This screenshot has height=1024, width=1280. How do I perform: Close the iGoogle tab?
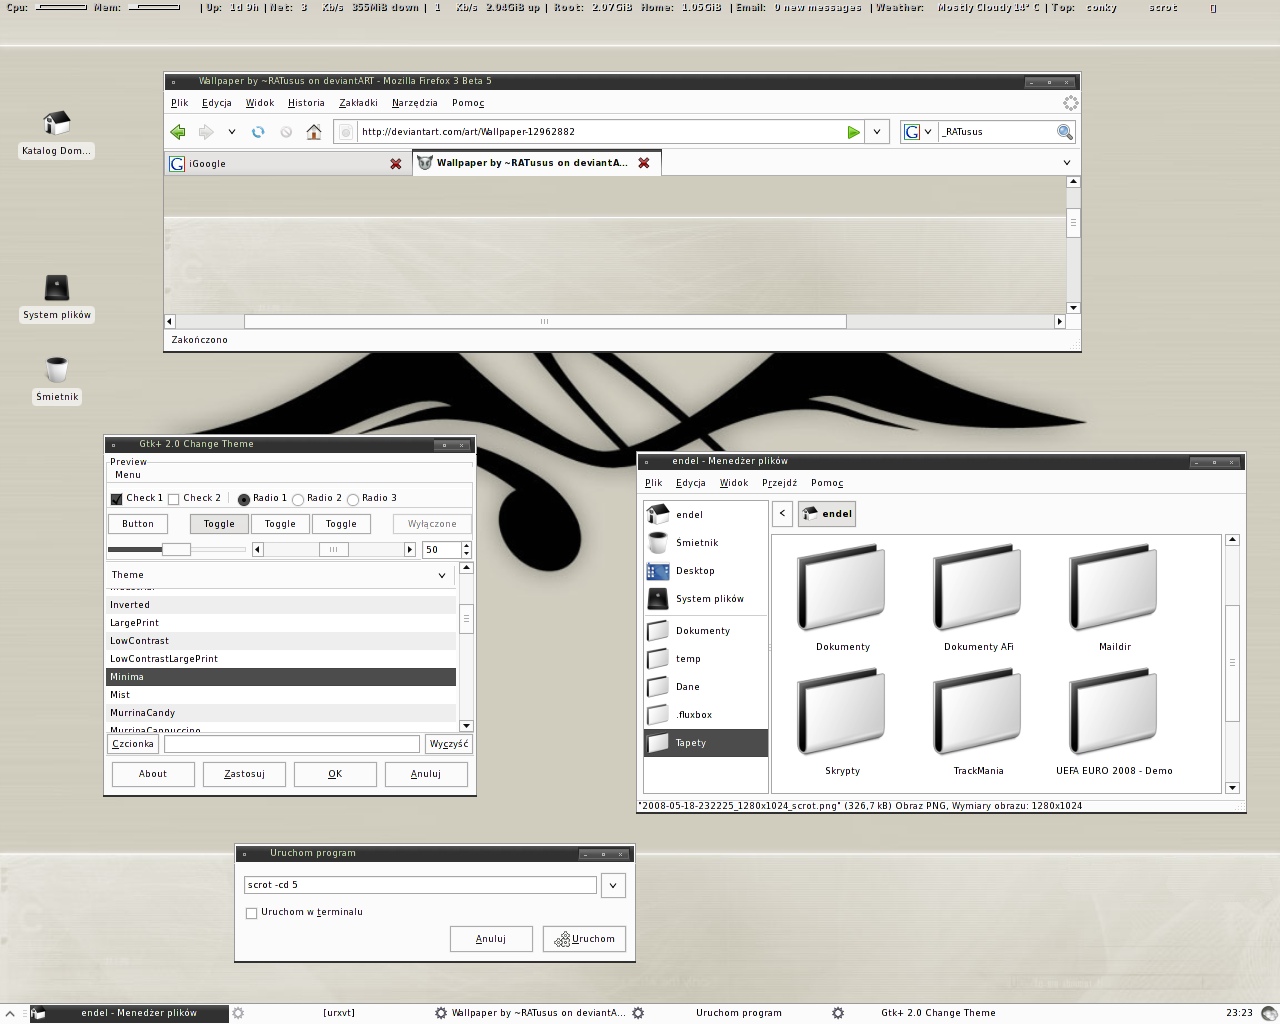(x=396, y=164)
